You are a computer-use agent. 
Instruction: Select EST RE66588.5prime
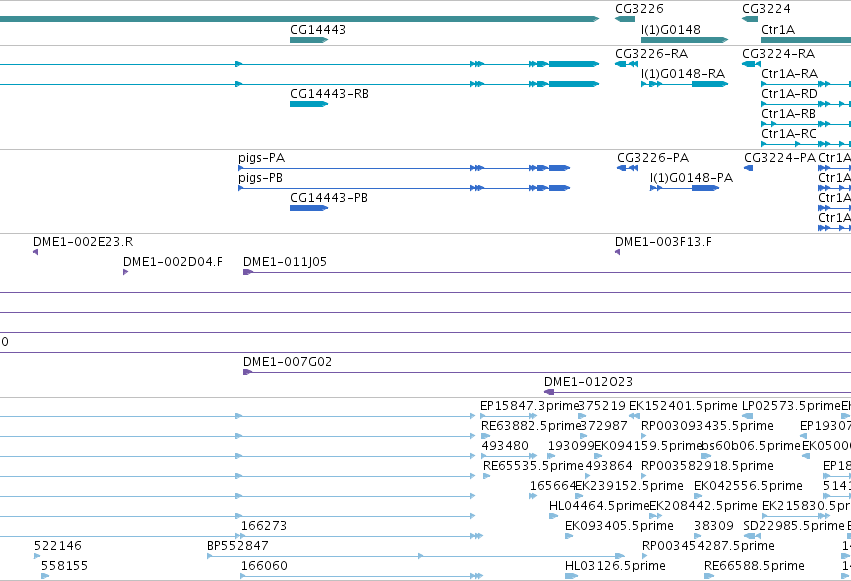point(709,576)
